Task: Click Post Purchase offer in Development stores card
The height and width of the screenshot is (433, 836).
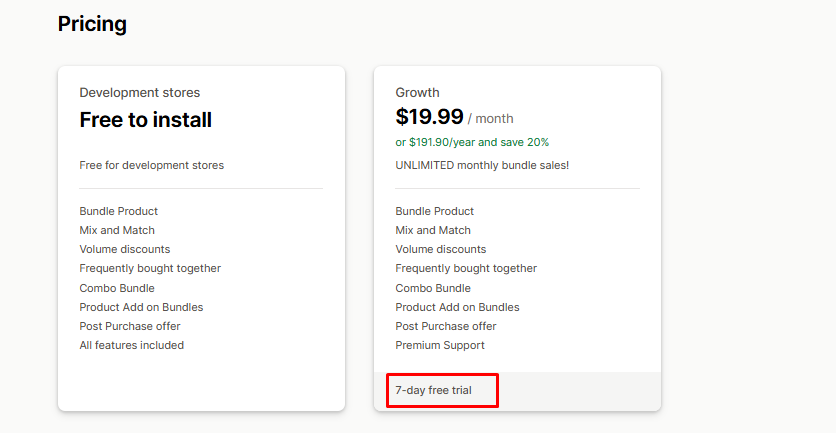Action: point(130,326)
